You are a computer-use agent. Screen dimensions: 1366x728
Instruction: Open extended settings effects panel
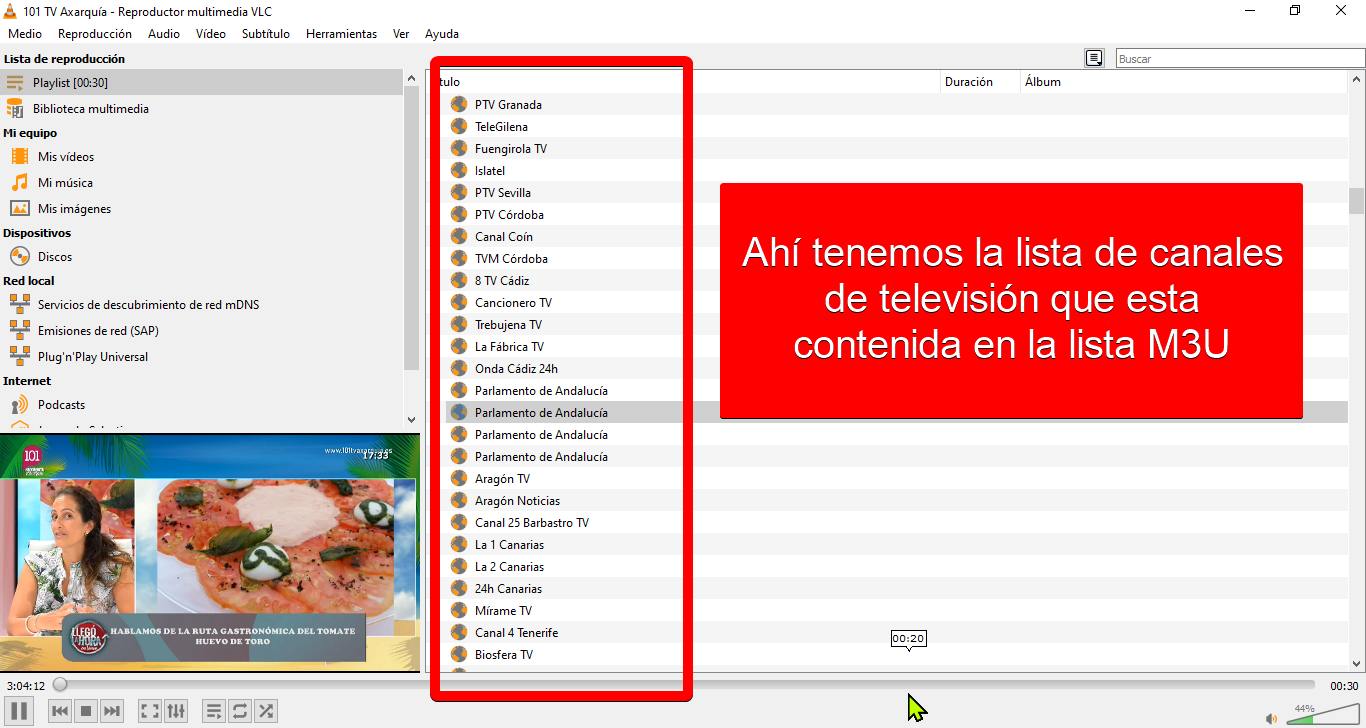(176, 711)
